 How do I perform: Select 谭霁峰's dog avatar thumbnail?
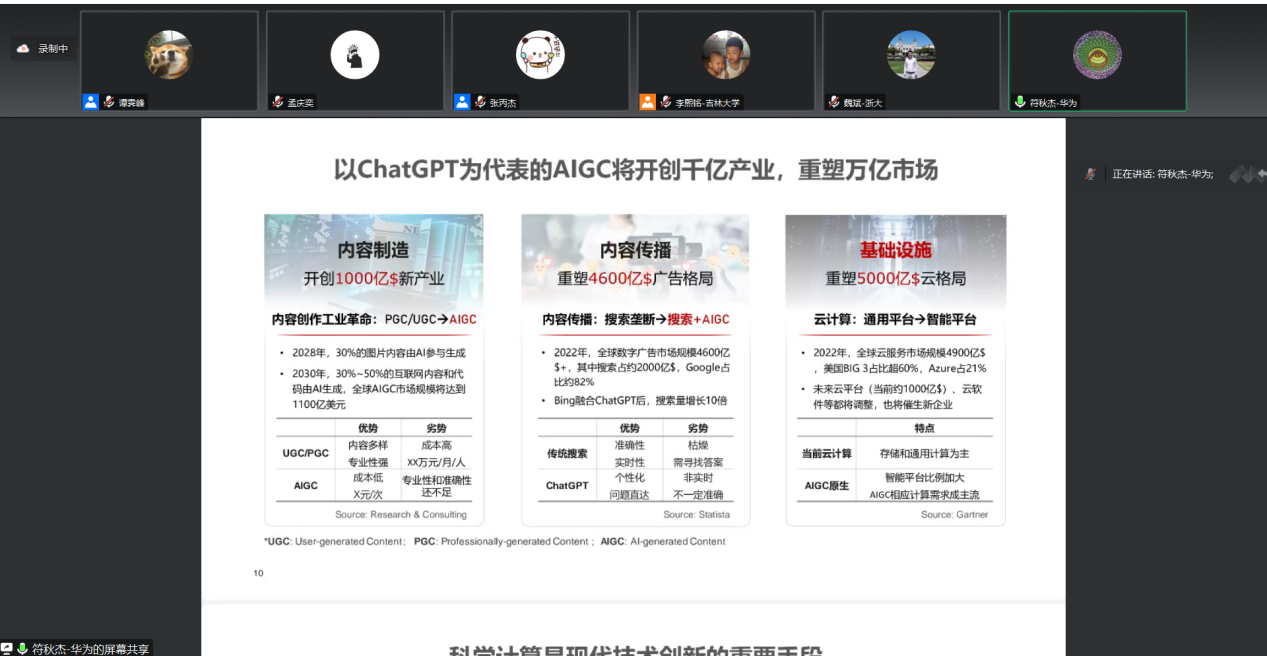[x=168, y=55]
